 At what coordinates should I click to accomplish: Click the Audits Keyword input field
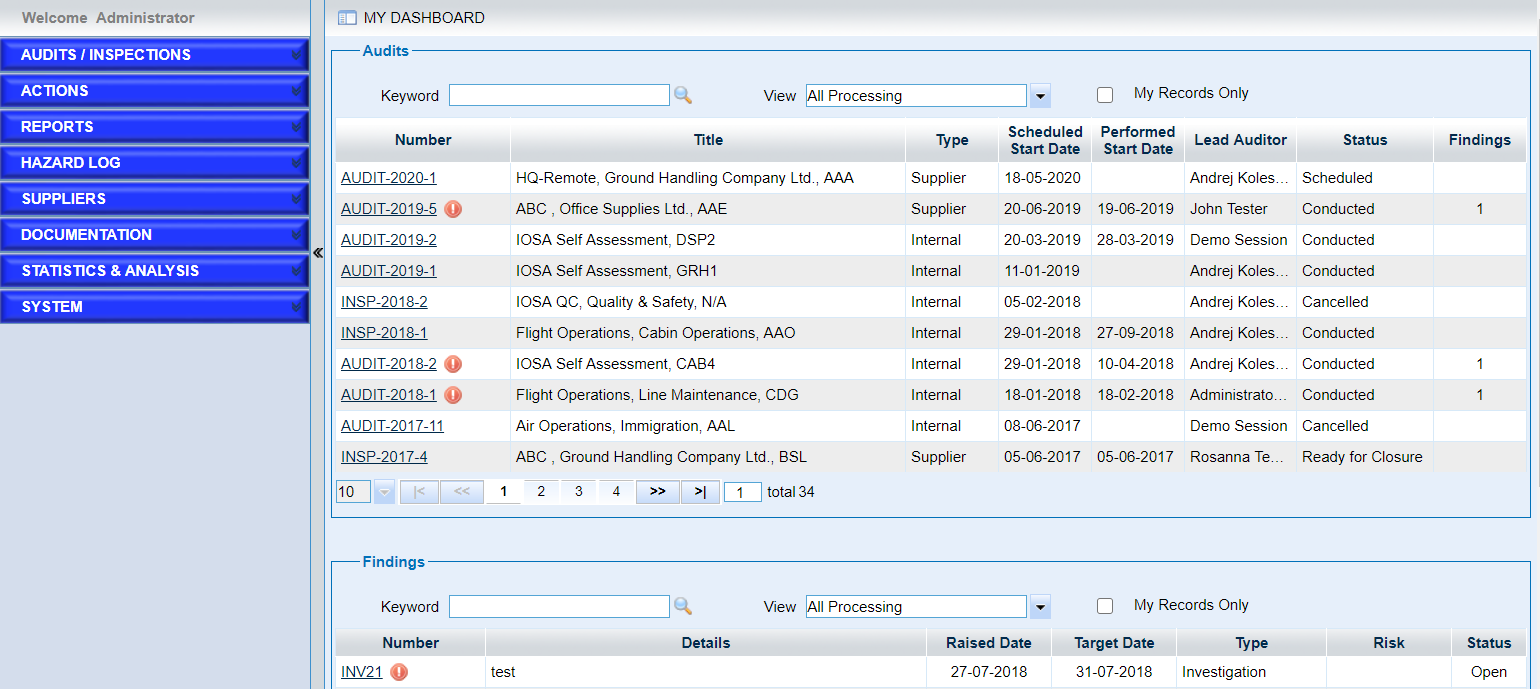coord(558,95)
